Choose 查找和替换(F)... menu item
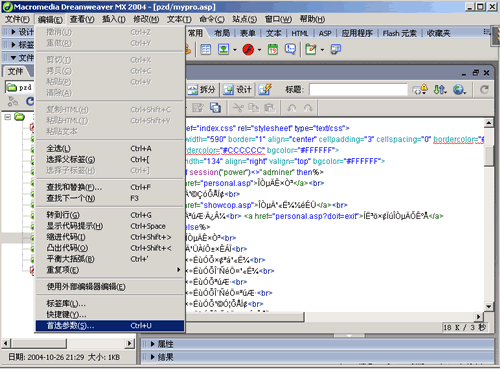This screenshot has width=500, height=369. tap(110, 187)
